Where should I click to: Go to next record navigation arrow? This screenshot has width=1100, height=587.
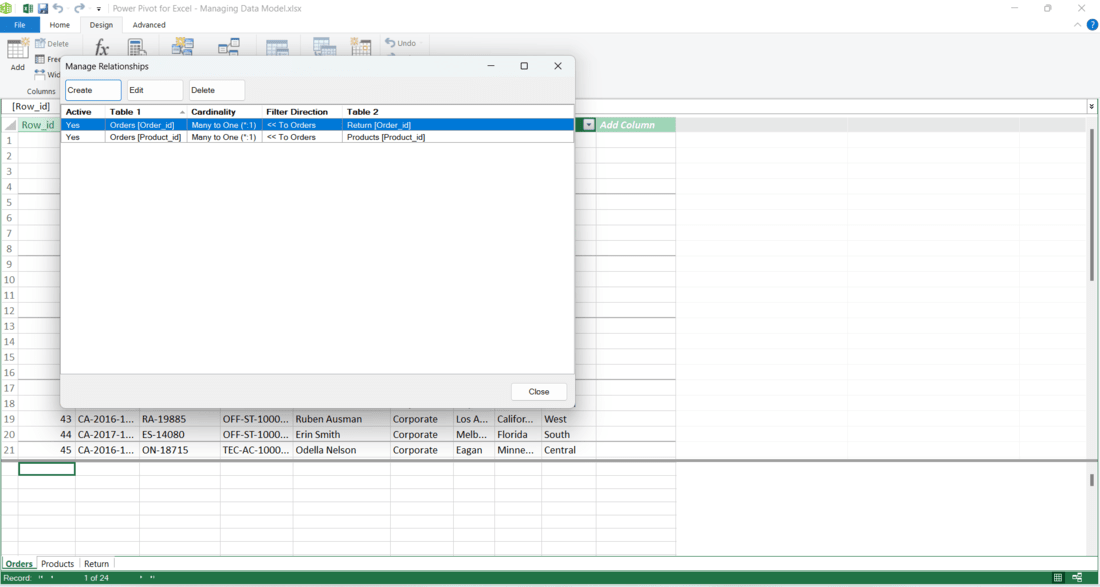click(142, 578)
